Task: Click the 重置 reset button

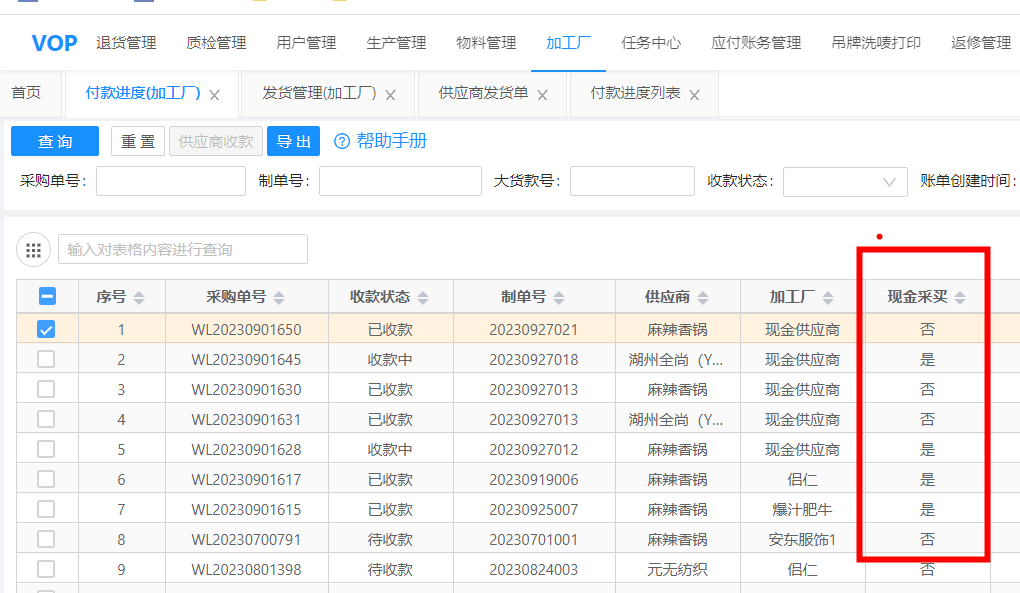Action: click(x=138, y=142)
